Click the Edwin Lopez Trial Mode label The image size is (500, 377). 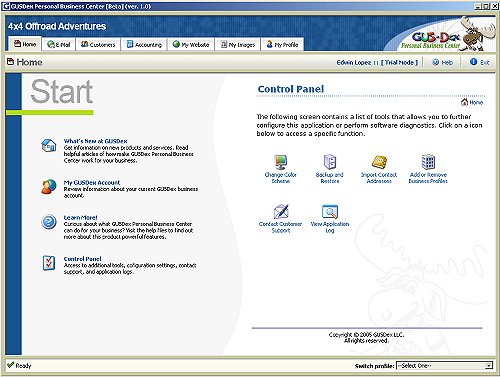pyautogui.click(x=377, y=62)
